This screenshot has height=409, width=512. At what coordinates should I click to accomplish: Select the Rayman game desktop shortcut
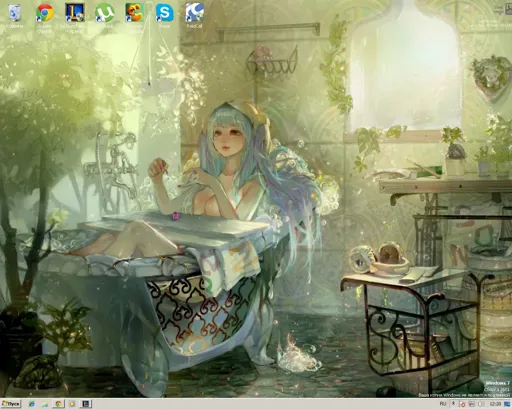(135, 13)
